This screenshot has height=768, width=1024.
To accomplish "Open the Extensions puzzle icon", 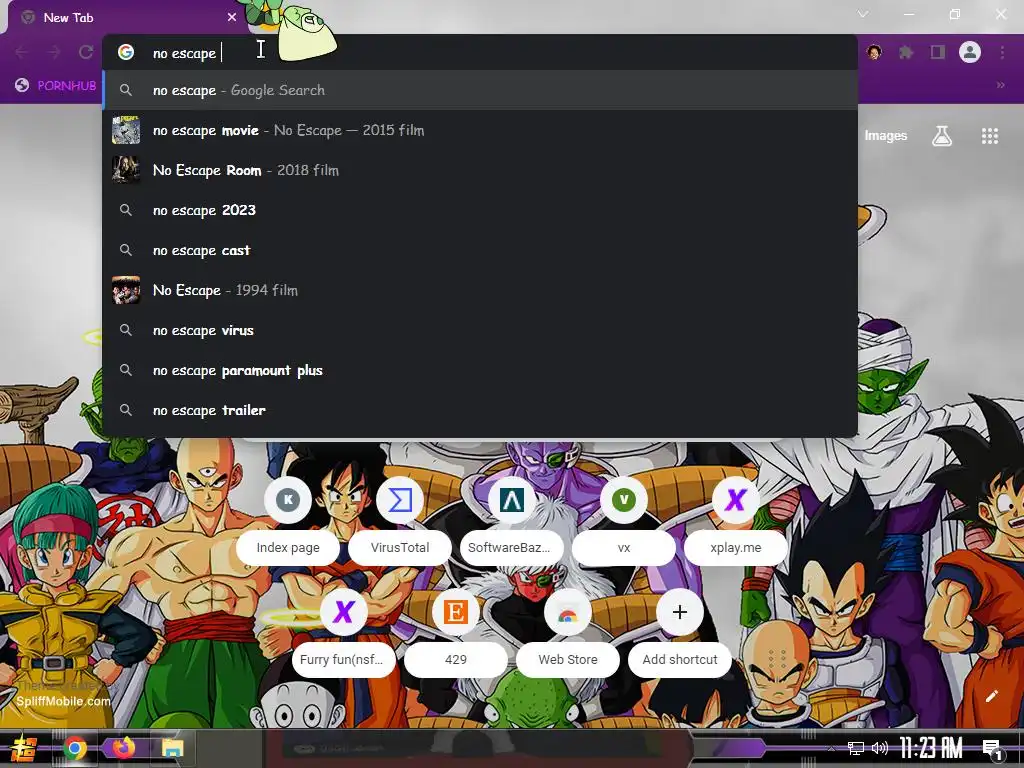I will coord(906,52).
